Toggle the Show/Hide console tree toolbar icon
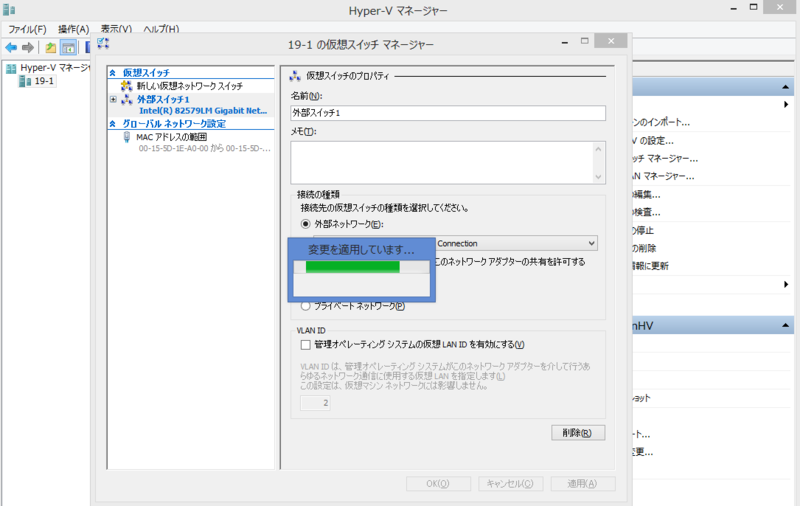The image size is (800, 506). pyautogui.click(x=68, y=48)
